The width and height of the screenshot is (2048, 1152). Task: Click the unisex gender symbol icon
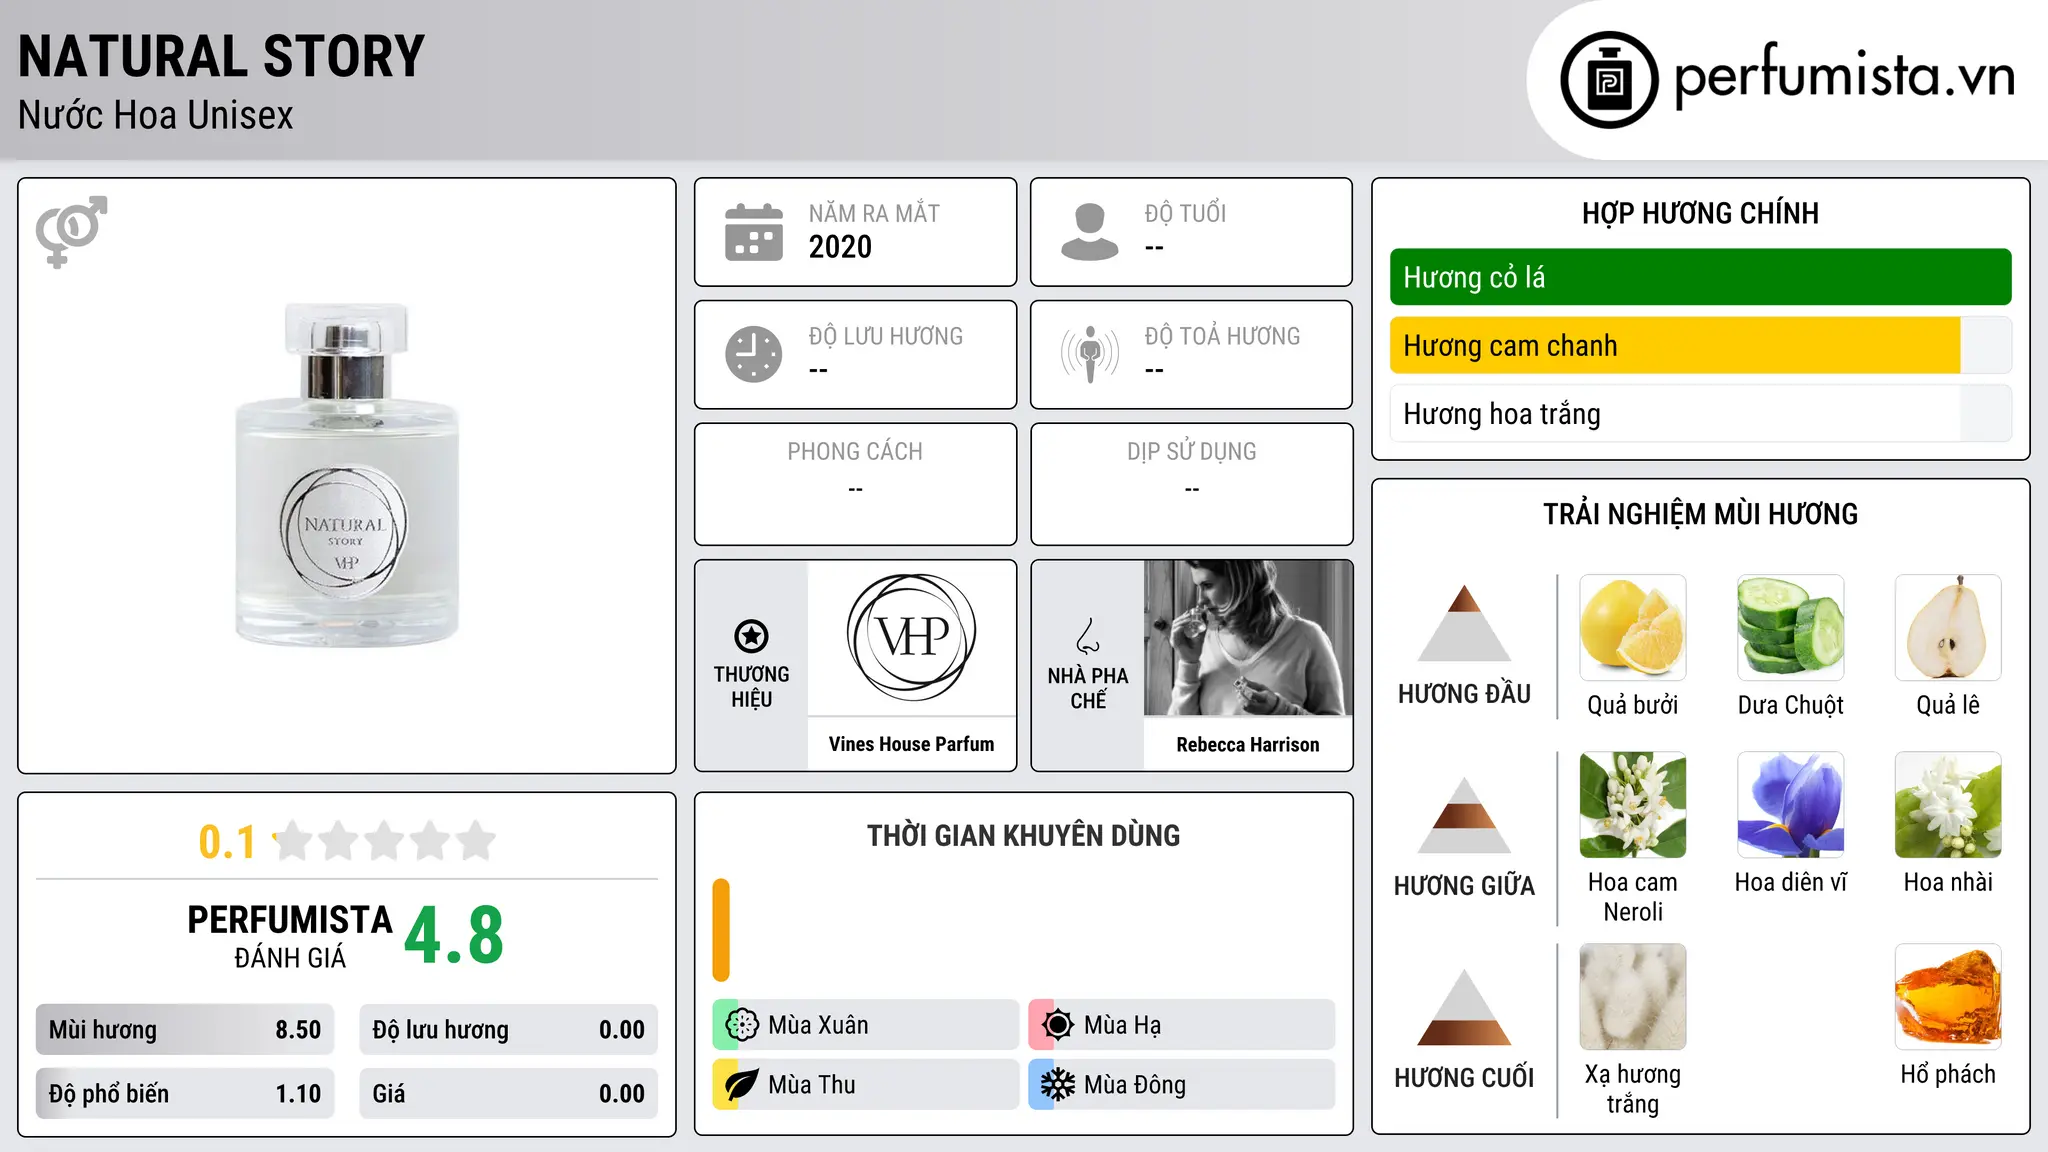(x=71, y=231)
